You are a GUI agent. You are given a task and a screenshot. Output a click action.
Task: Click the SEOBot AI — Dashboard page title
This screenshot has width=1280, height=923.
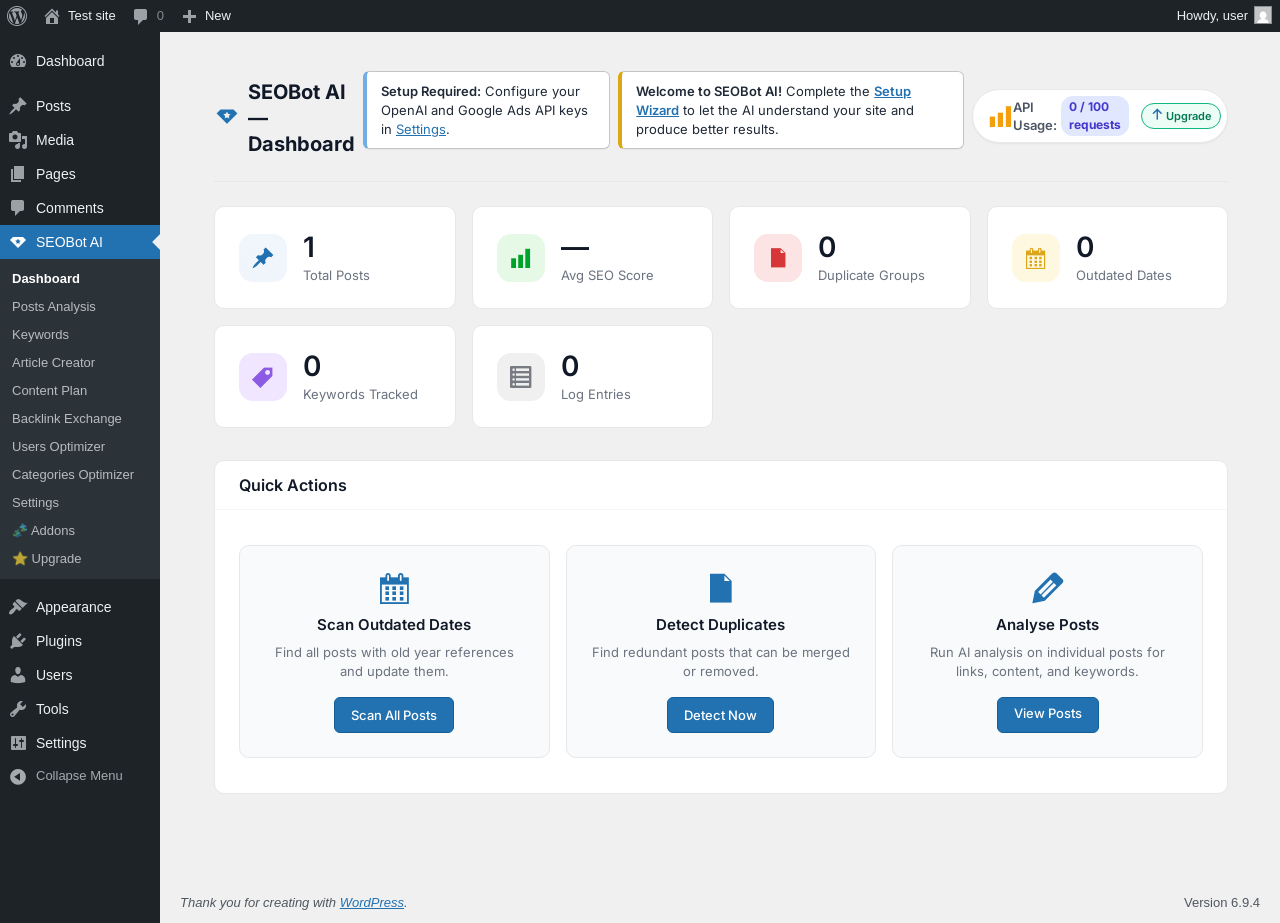coord(301,118)
